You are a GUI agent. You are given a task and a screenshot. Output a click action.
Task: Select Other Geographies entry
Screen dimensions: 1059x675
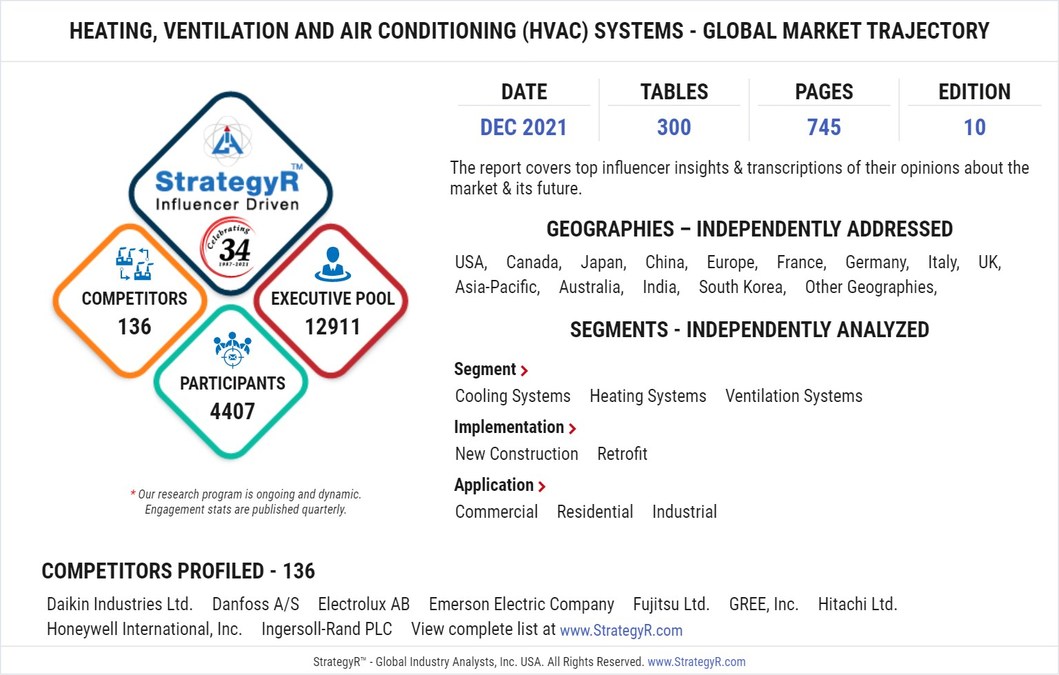point(871,287)
